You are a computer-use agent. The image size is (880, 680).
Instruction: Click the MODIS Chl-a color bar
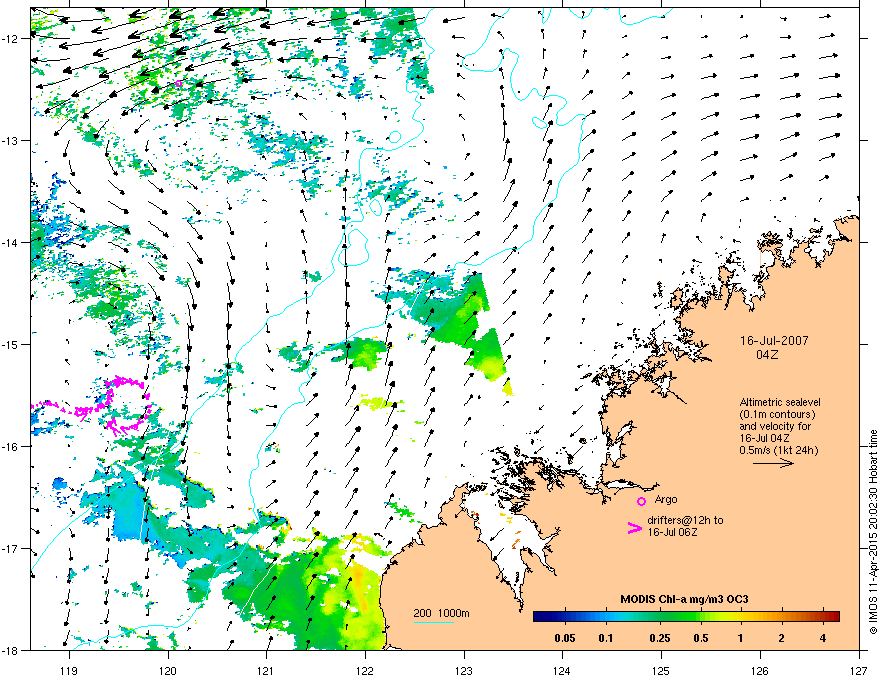[x=686, y=616]
